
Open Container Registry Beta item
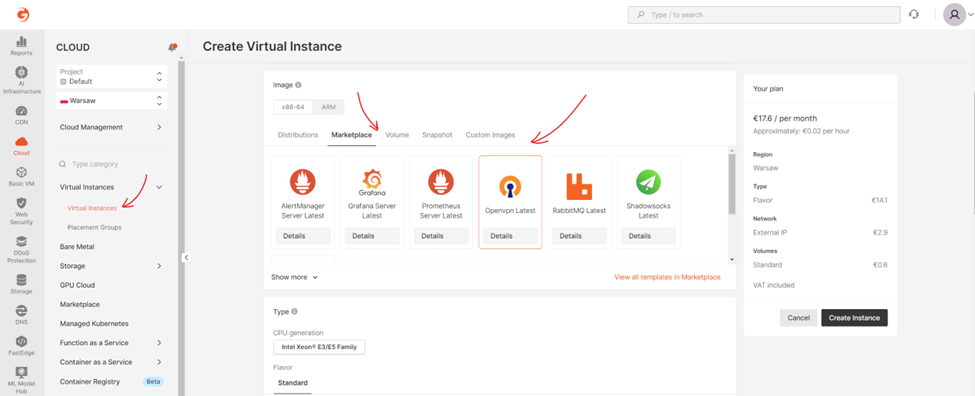pyautogui.click(x=111, y=381)
